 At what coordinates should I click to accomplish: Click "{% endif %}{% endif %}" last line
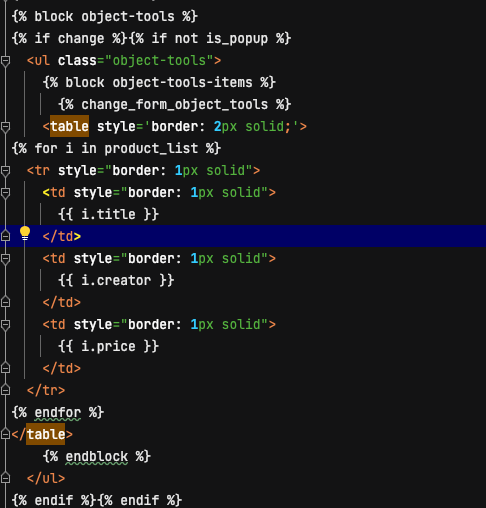pyautogui.click(x=97, y=501)
